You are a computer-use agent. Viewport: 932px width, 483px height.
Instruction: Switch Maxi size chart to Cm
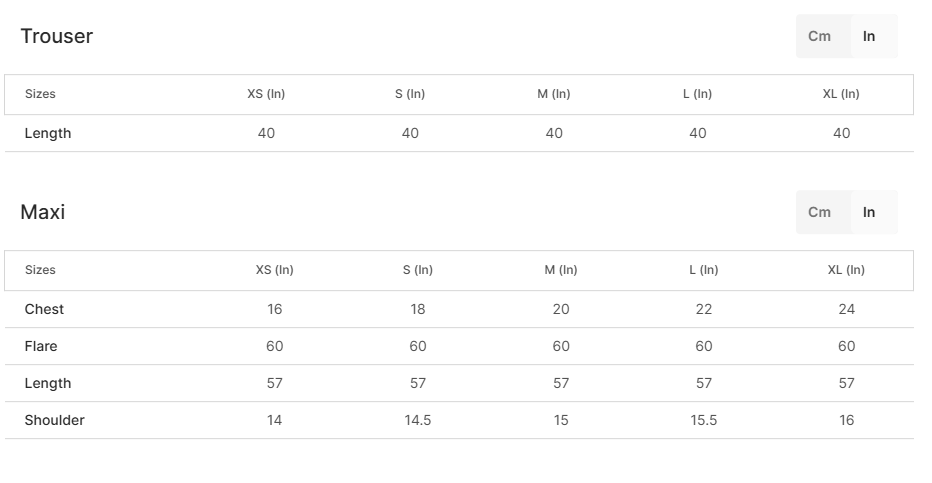[819, 212]
